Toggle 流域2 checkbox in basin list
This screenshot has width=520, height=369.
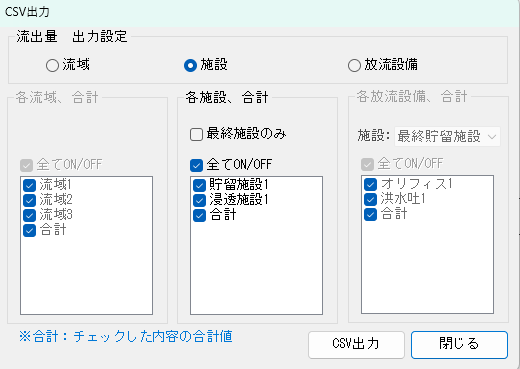coord(29,200)
